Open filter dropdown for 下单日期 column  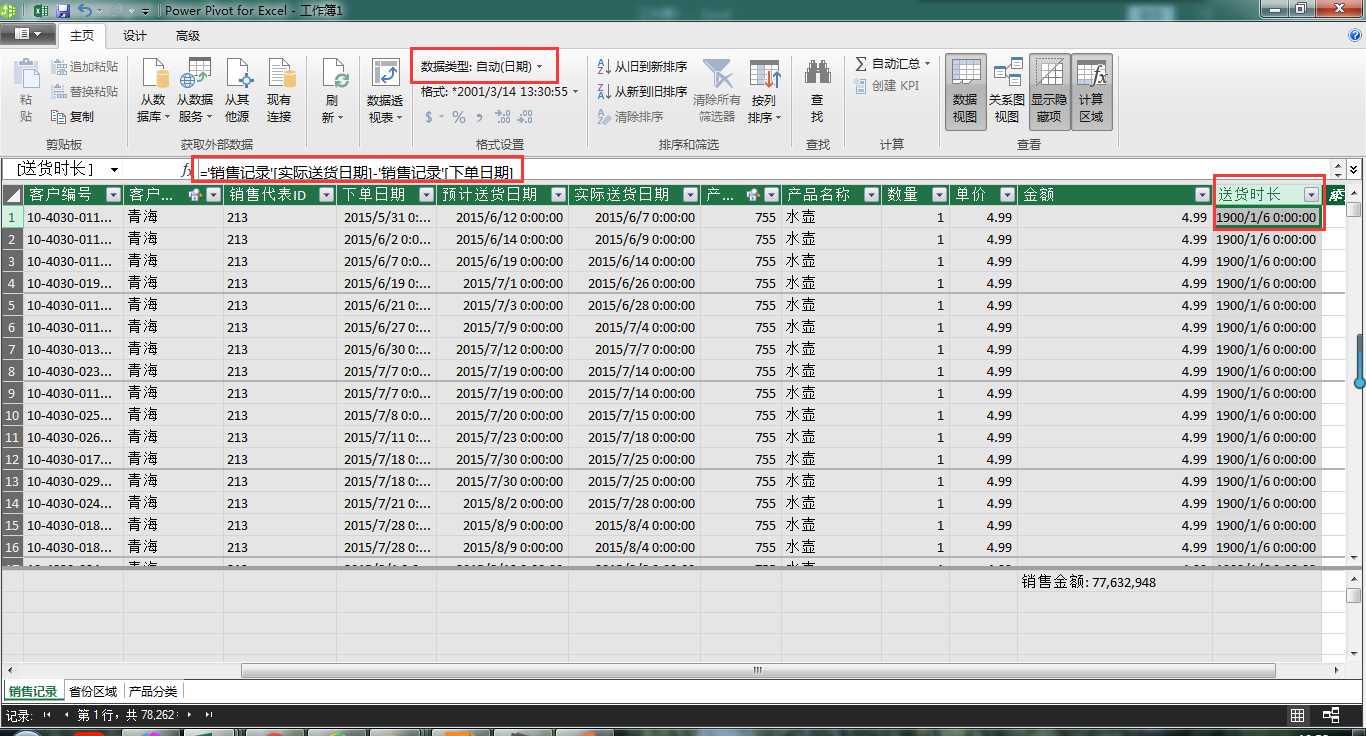pos(427,195)
